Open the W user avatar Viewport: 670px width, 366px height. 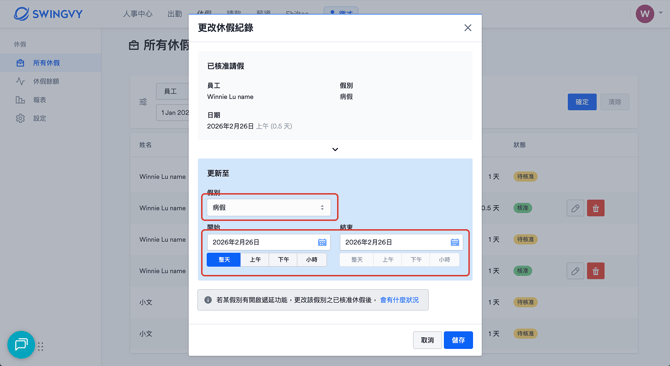click(645, 14)
